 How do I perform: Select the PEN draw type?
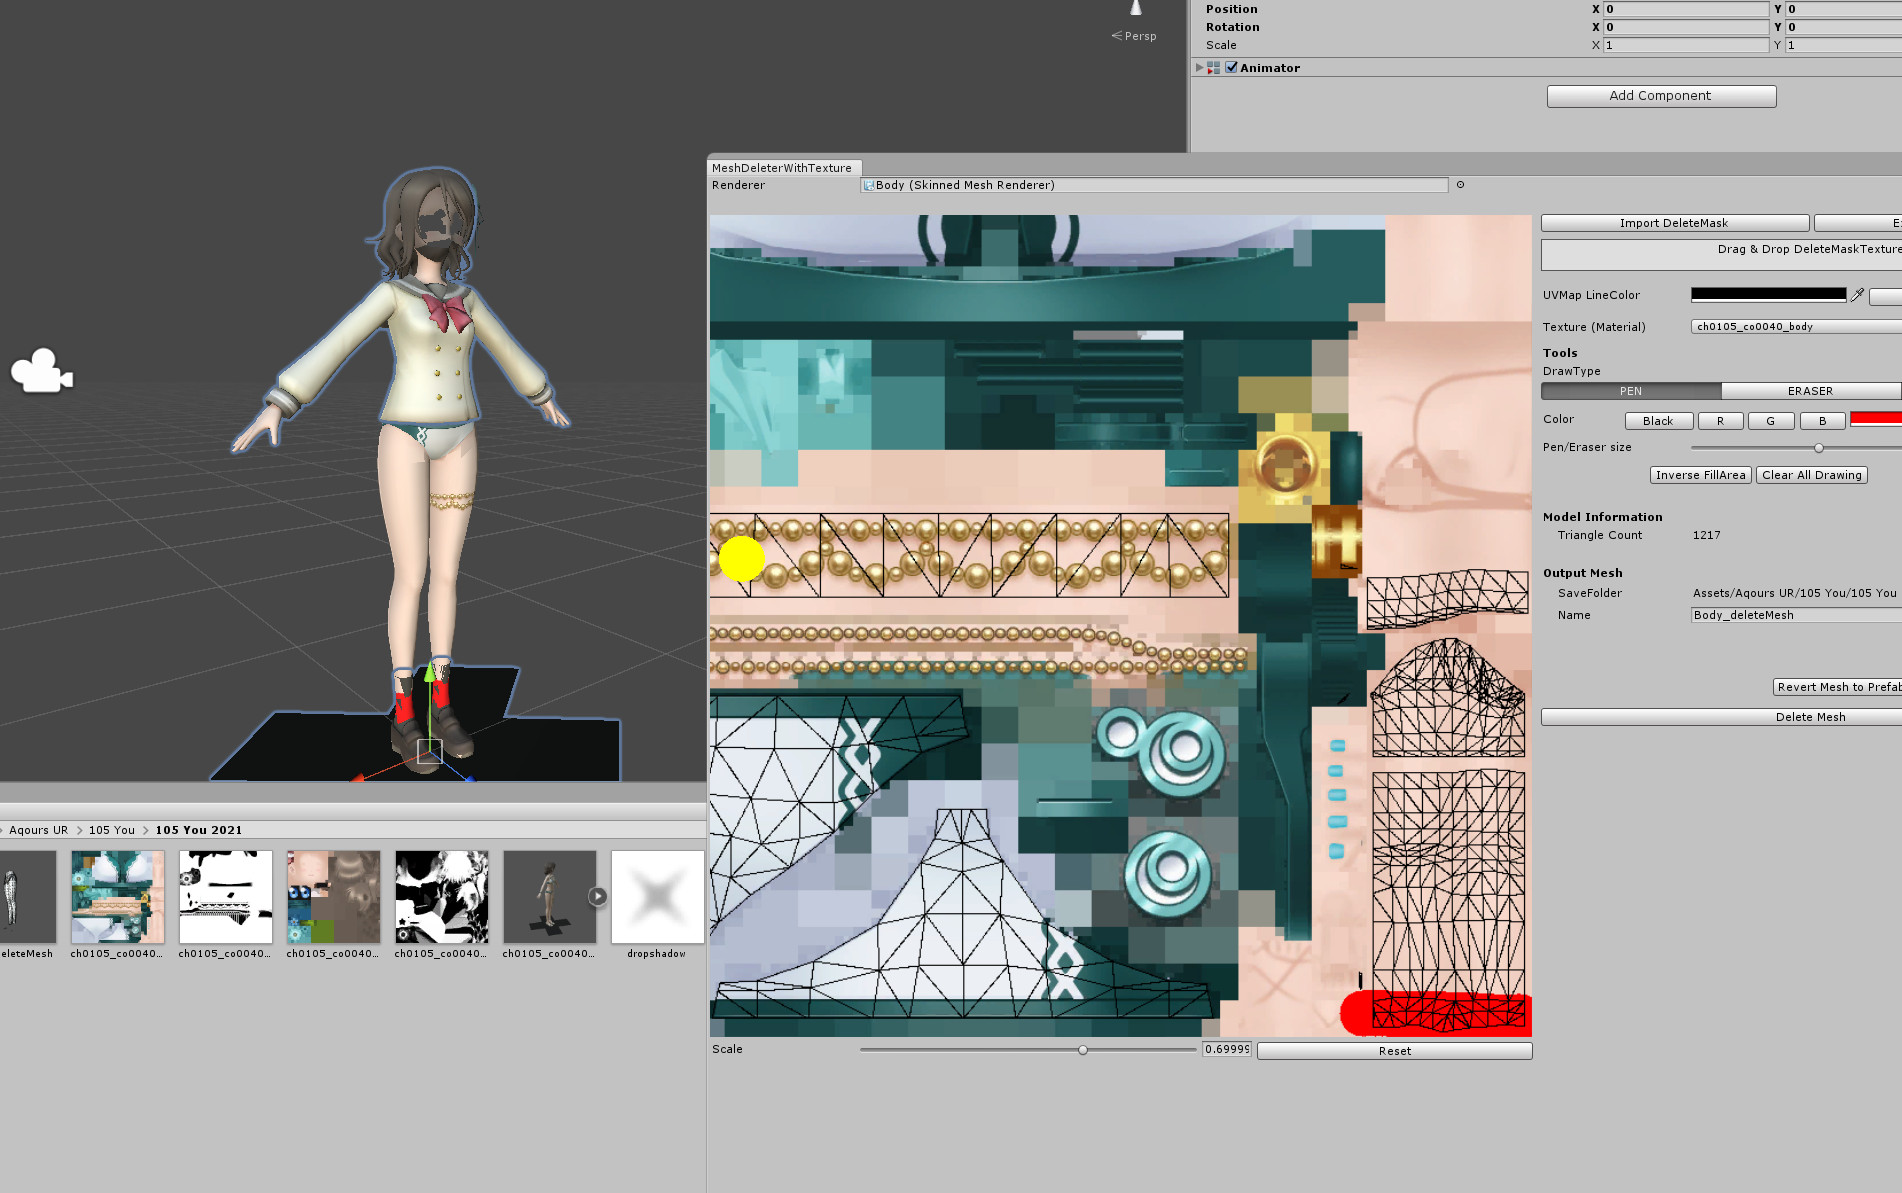tap(1630, 391)
